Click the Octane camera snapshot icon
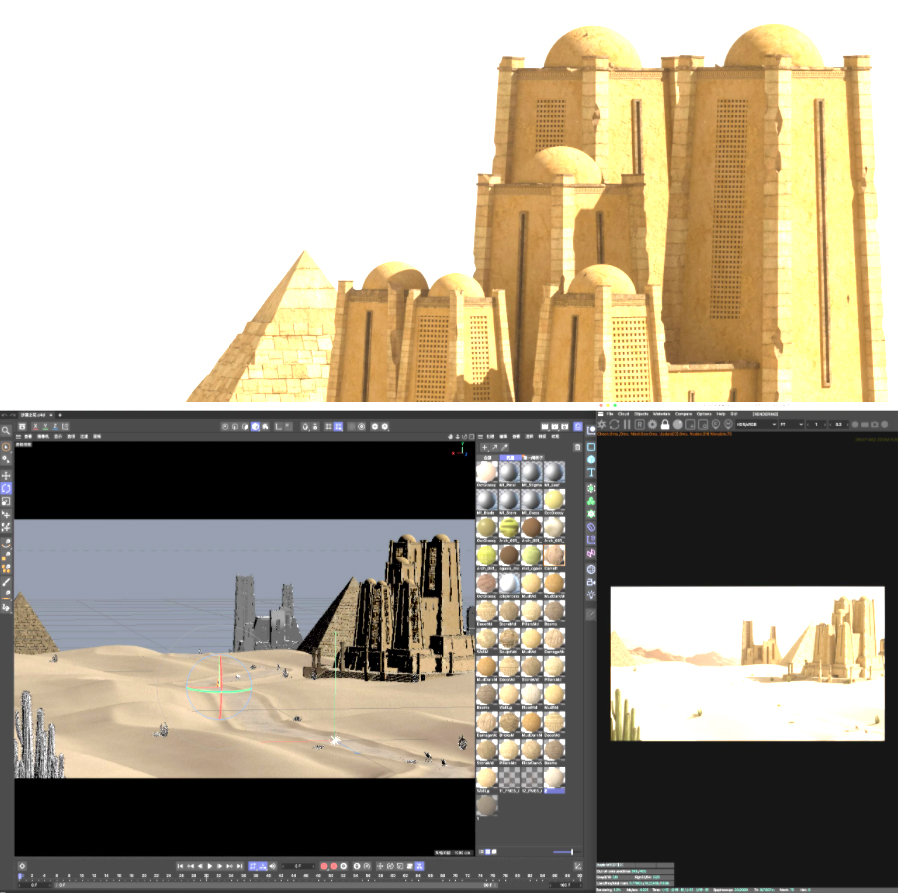 pos(875,424)
